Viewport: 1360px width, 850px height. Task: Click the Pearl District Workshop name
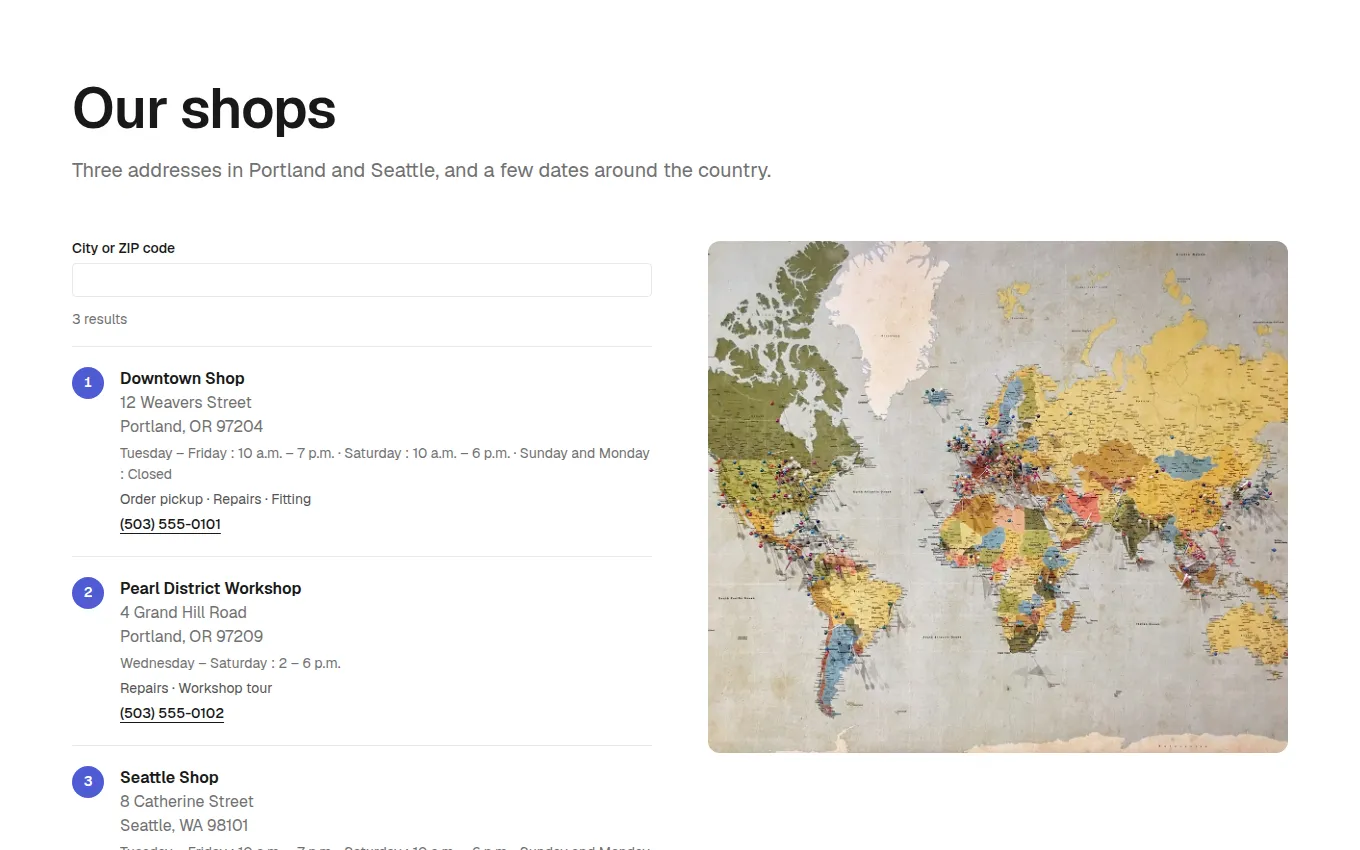pyautogui.click(x=210, y=588)
